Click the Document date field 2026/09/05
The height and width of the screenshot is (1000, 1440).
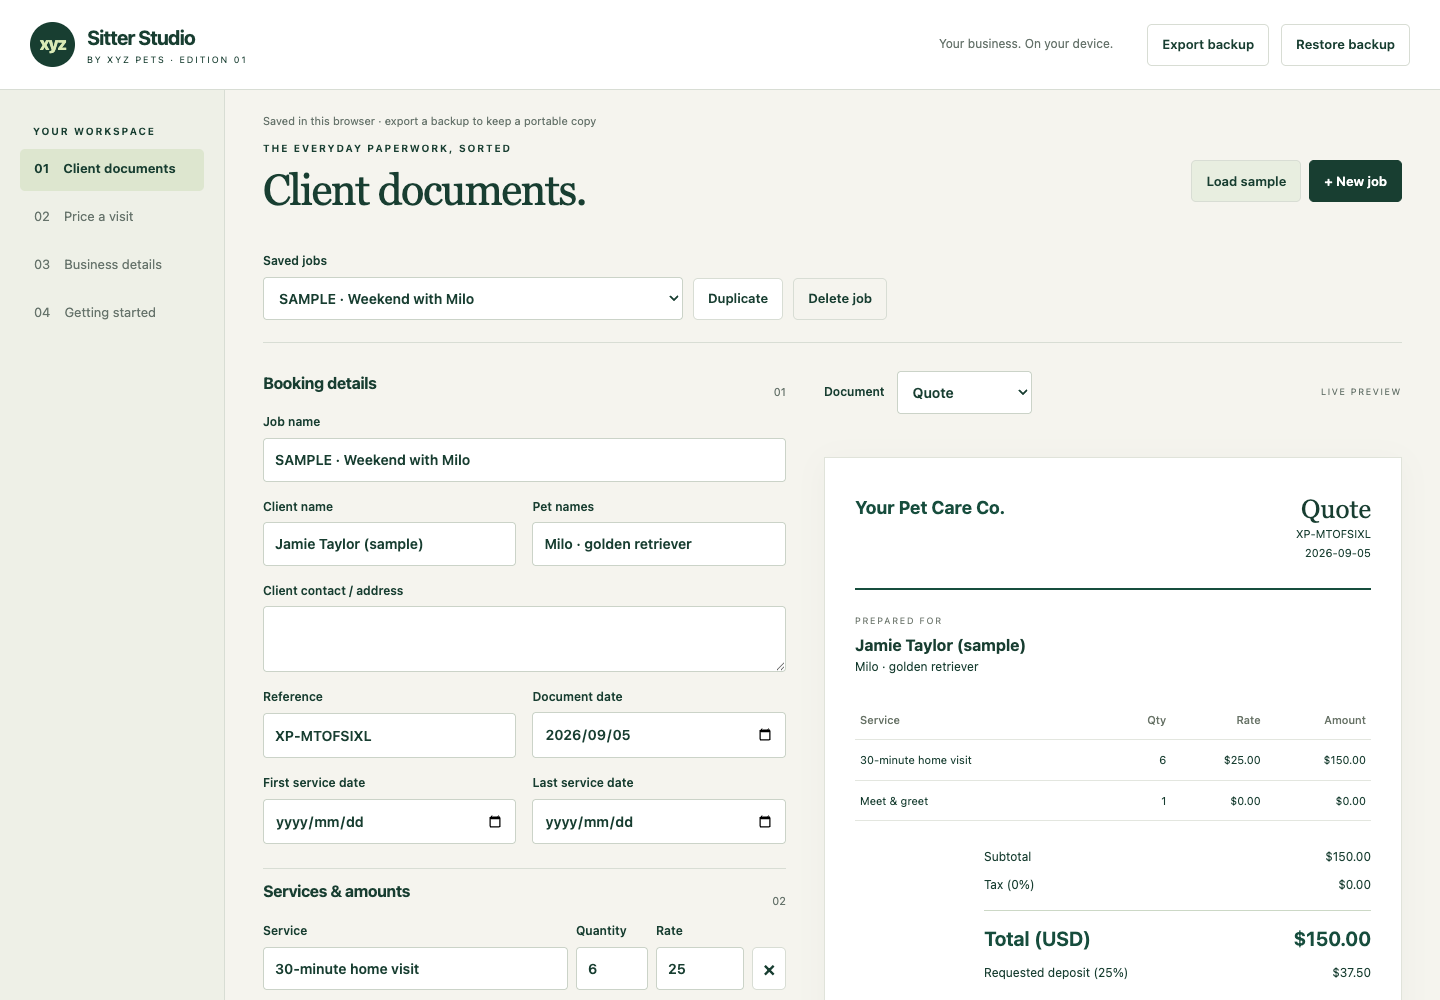[659, 735]
